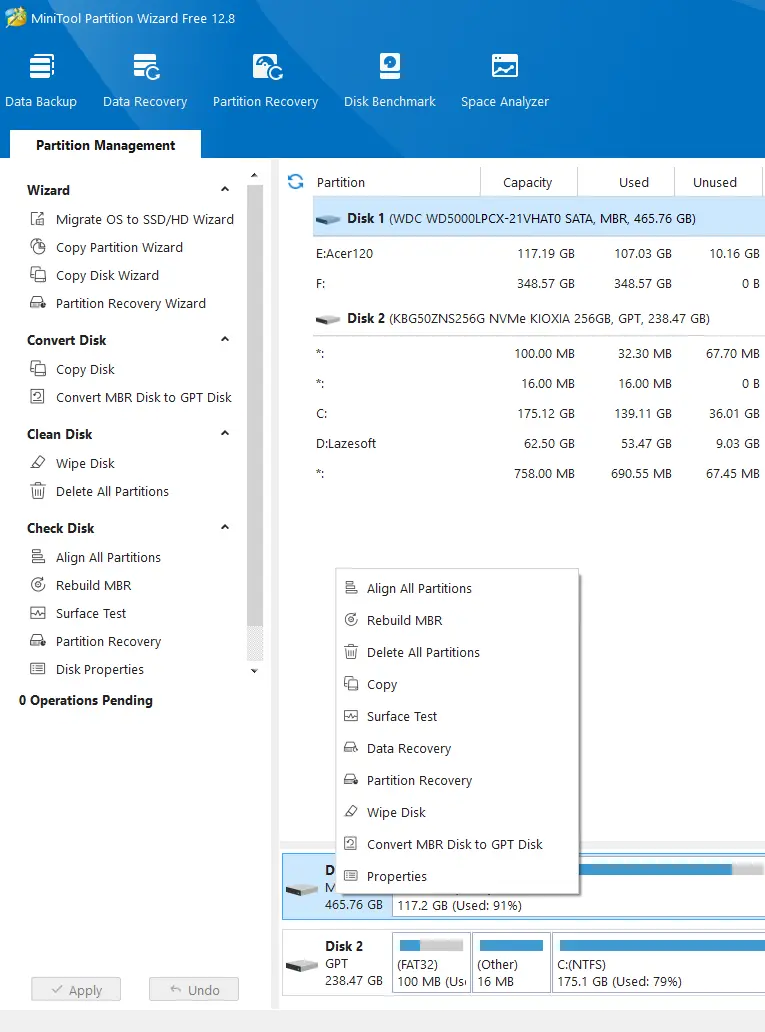
Task: Click the sidebar scroll up arrow
Action: click(x=254, y=176)
